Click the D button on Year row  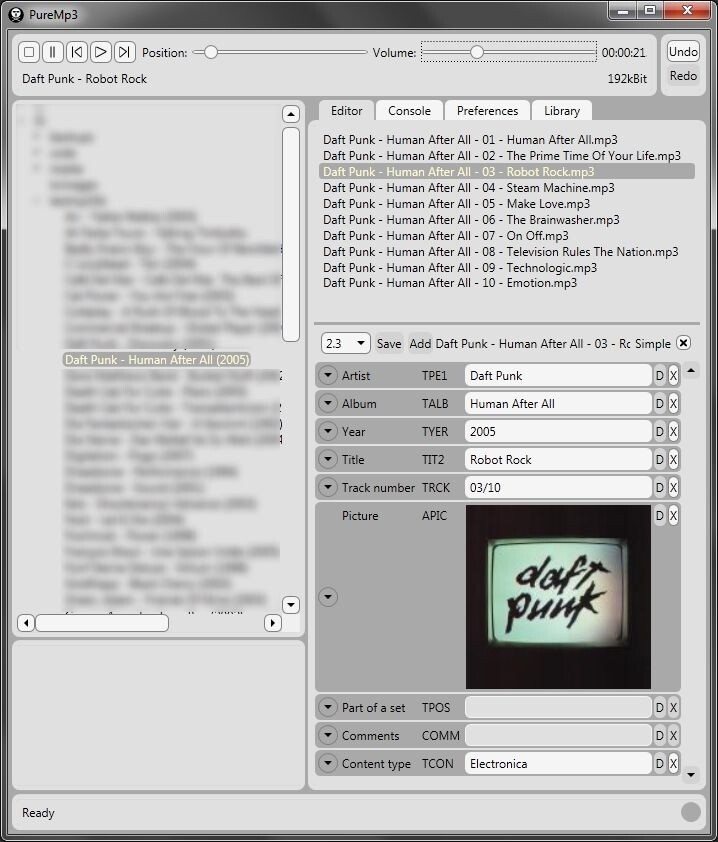click(659, 431)
